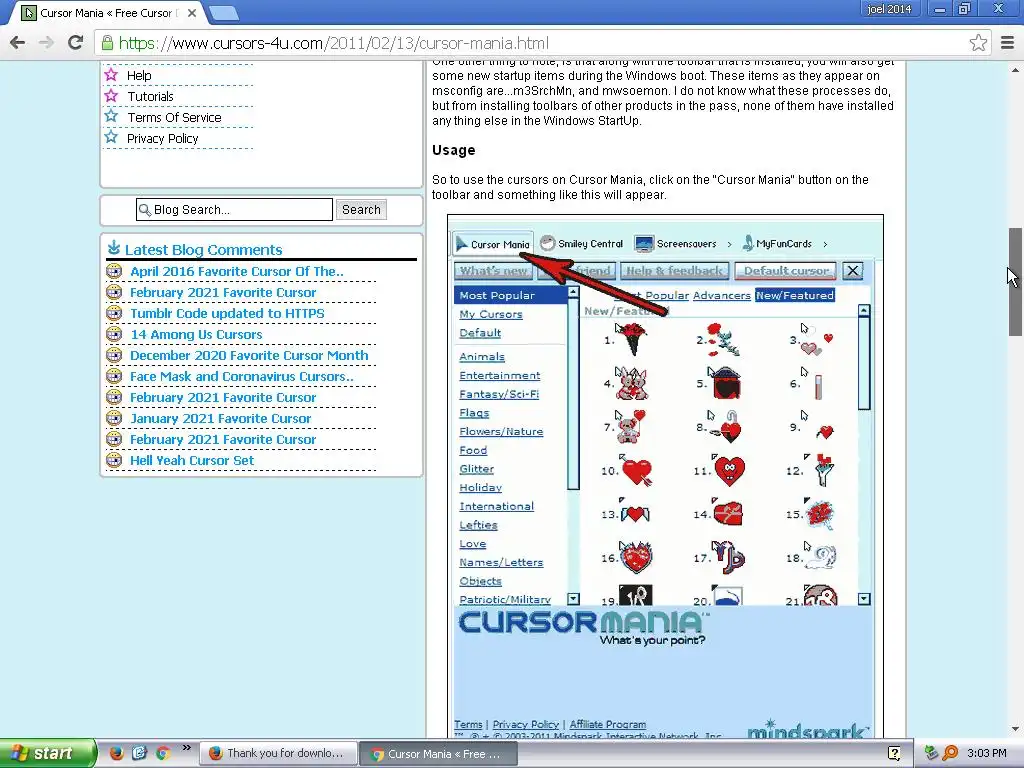Close the Cursor Mania panel with the X
The width and height of the screenshot is (1024, 768).
853,270
